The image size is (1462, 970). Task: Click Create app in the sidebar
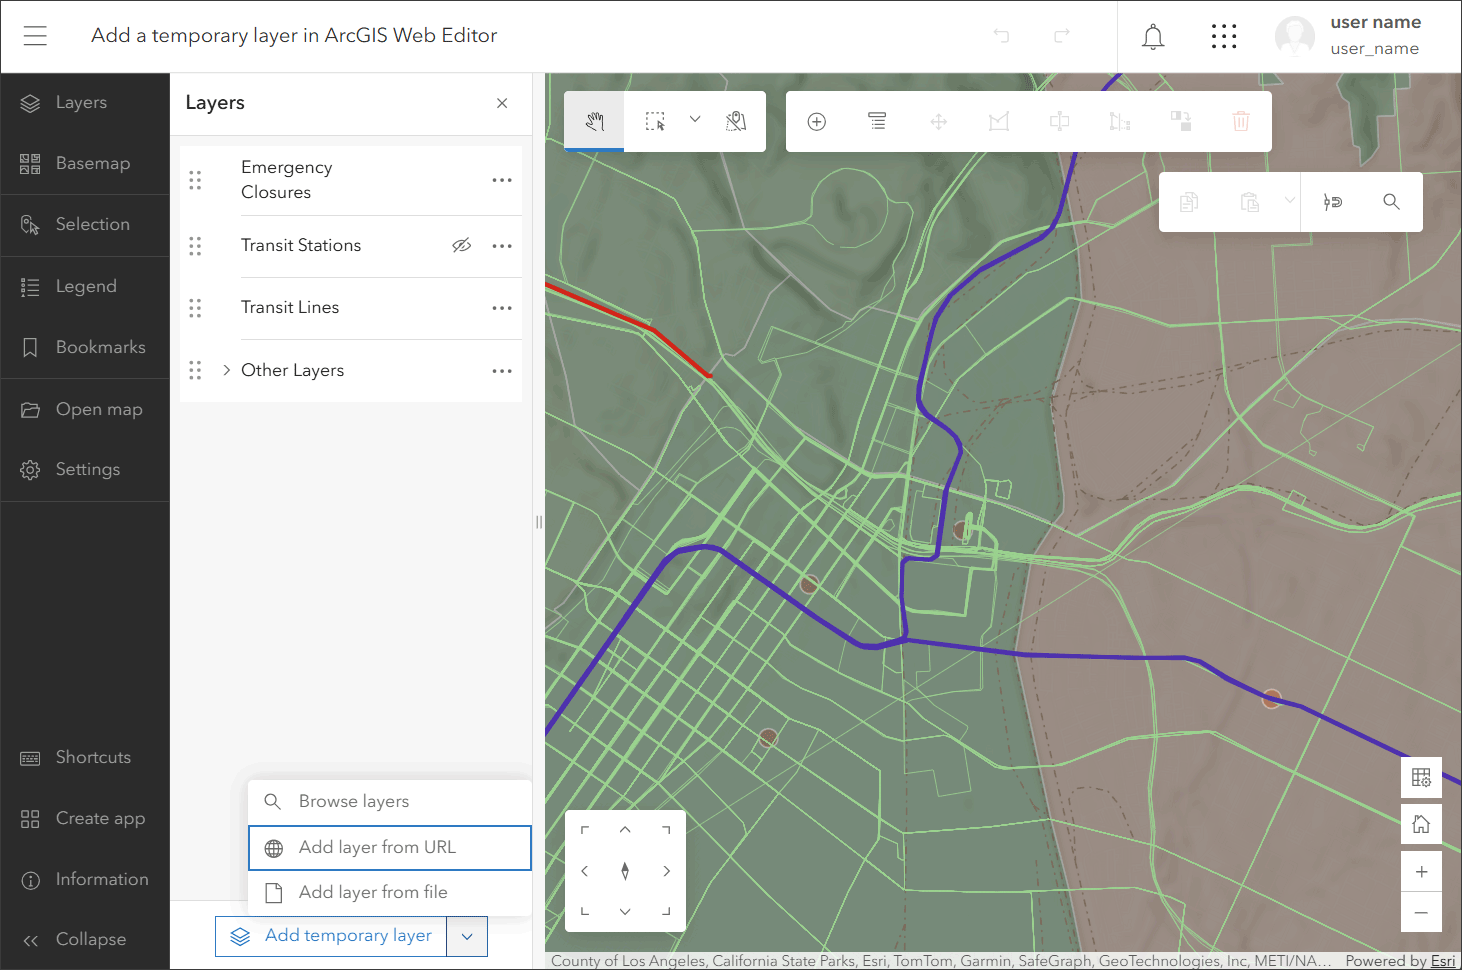pos(85,819)
